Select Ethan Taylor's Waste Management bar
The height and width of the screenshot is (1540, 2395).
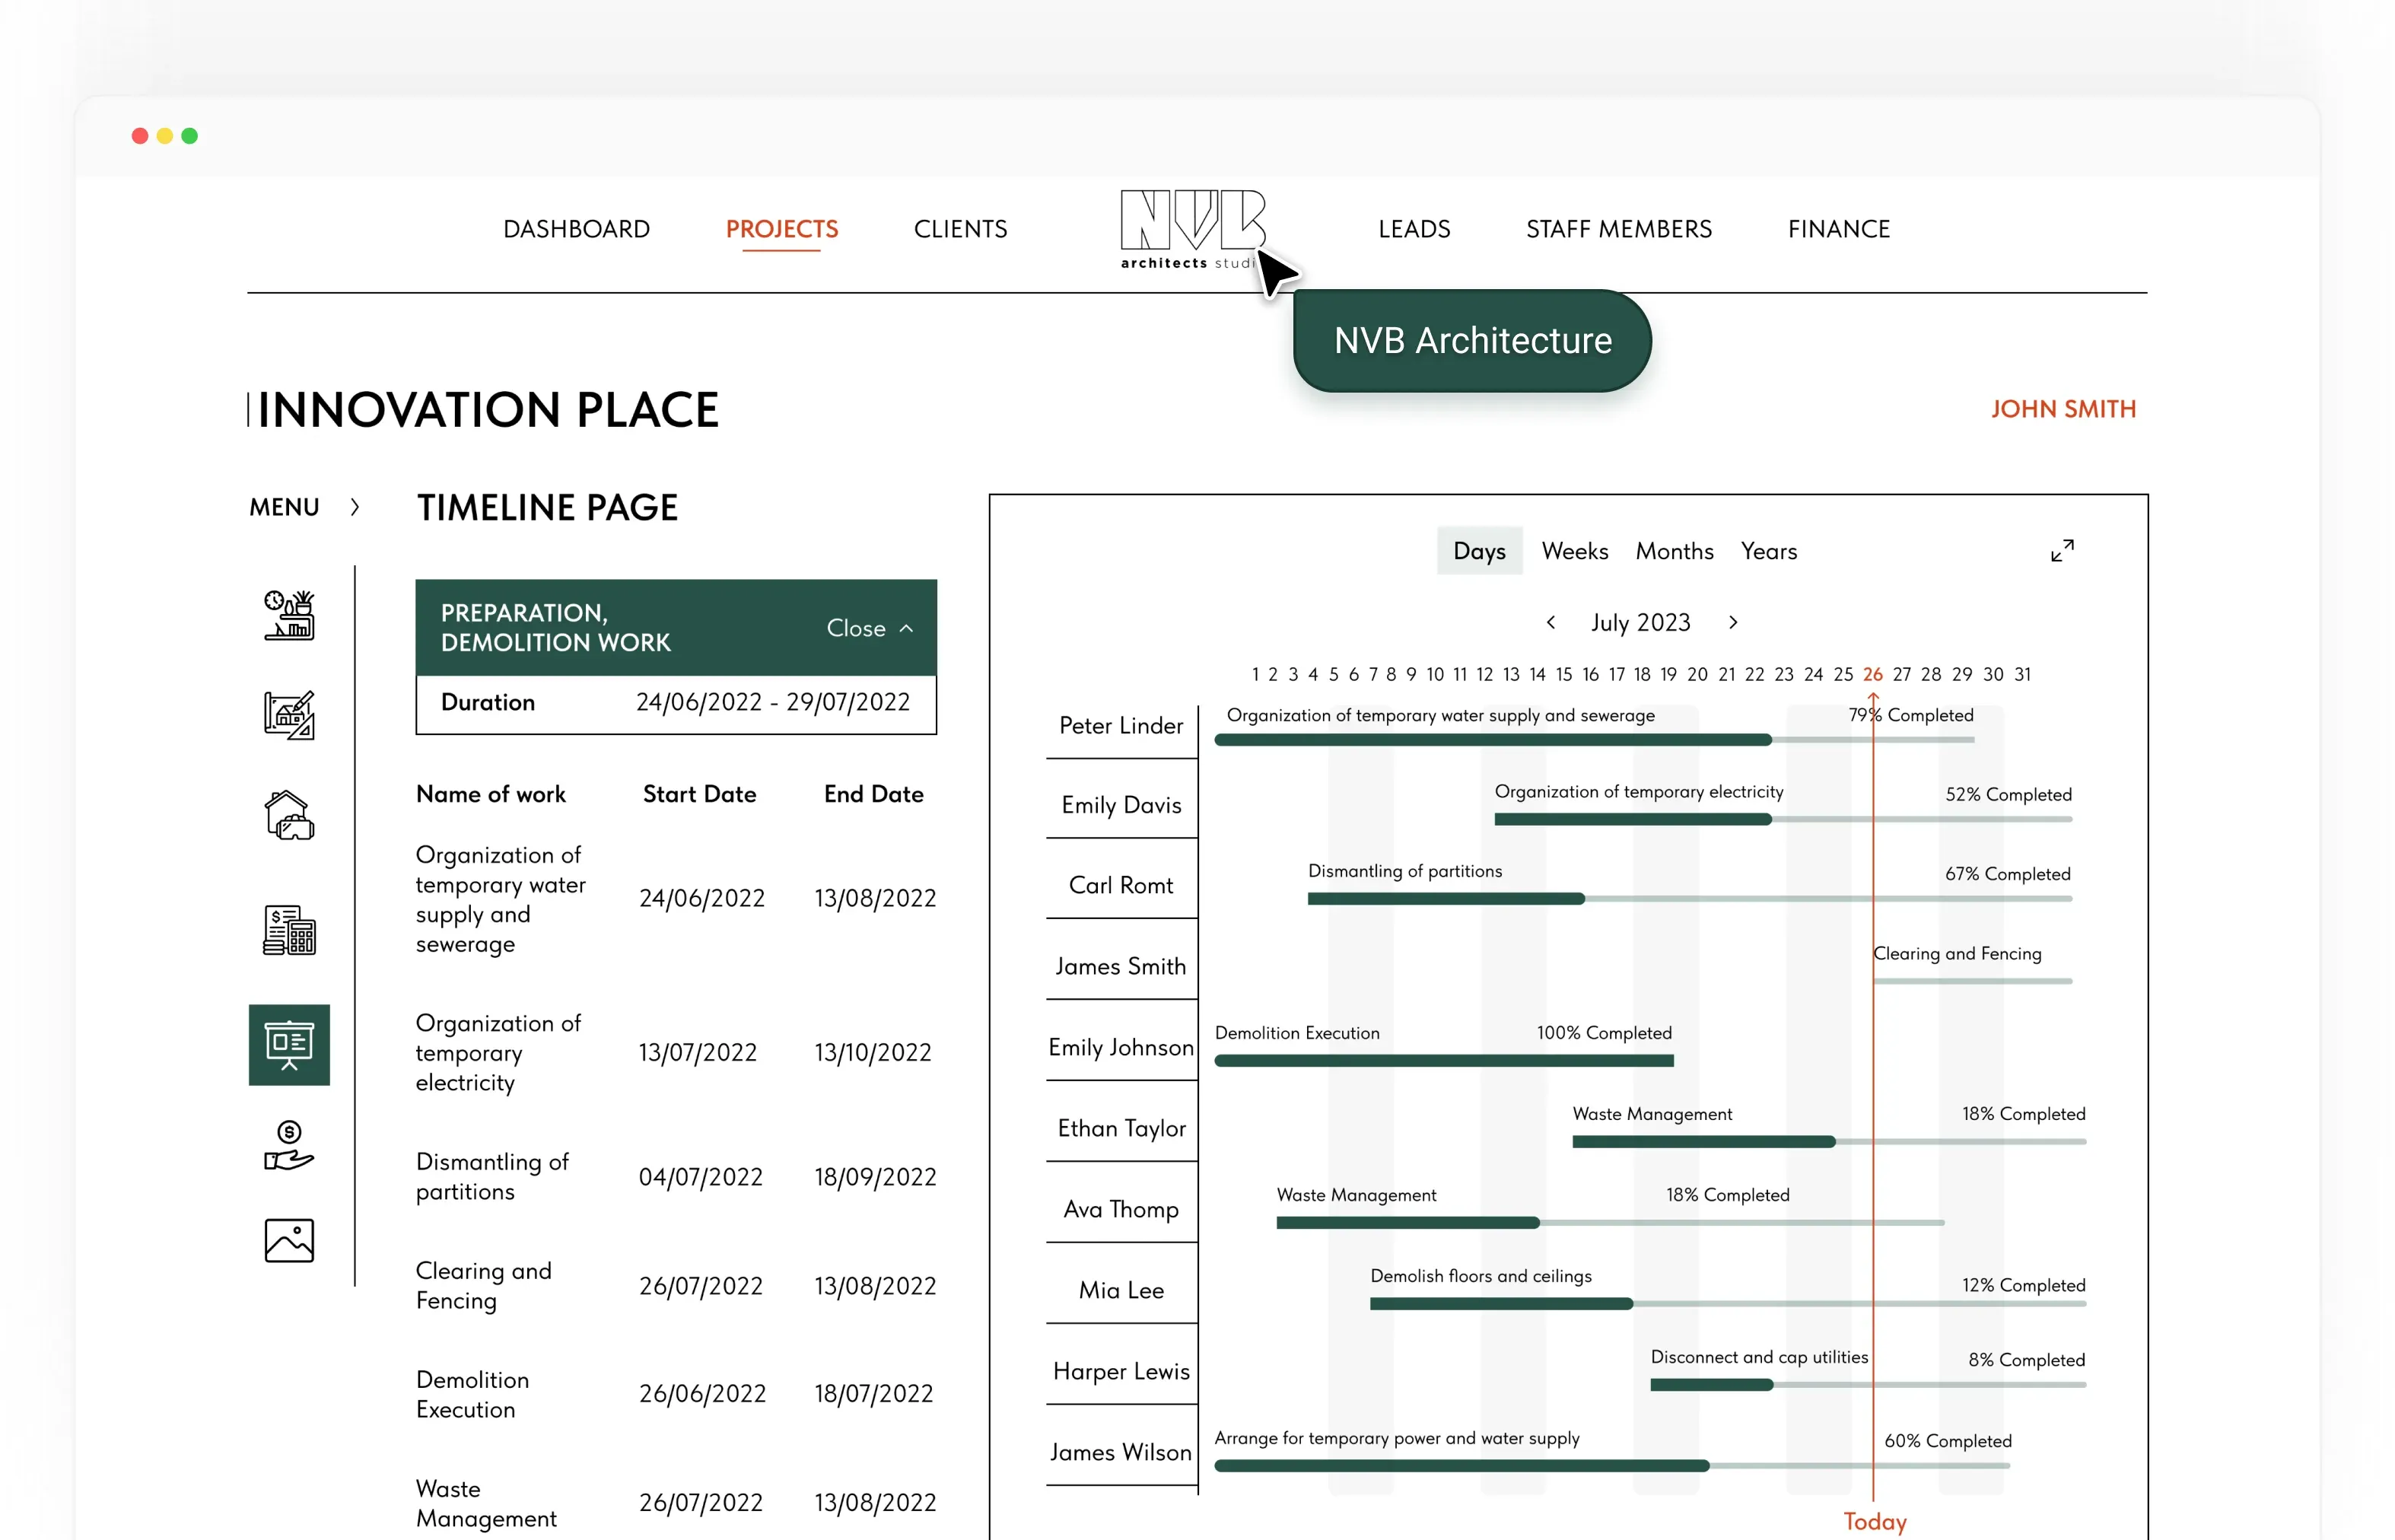click(1829, 1141)
